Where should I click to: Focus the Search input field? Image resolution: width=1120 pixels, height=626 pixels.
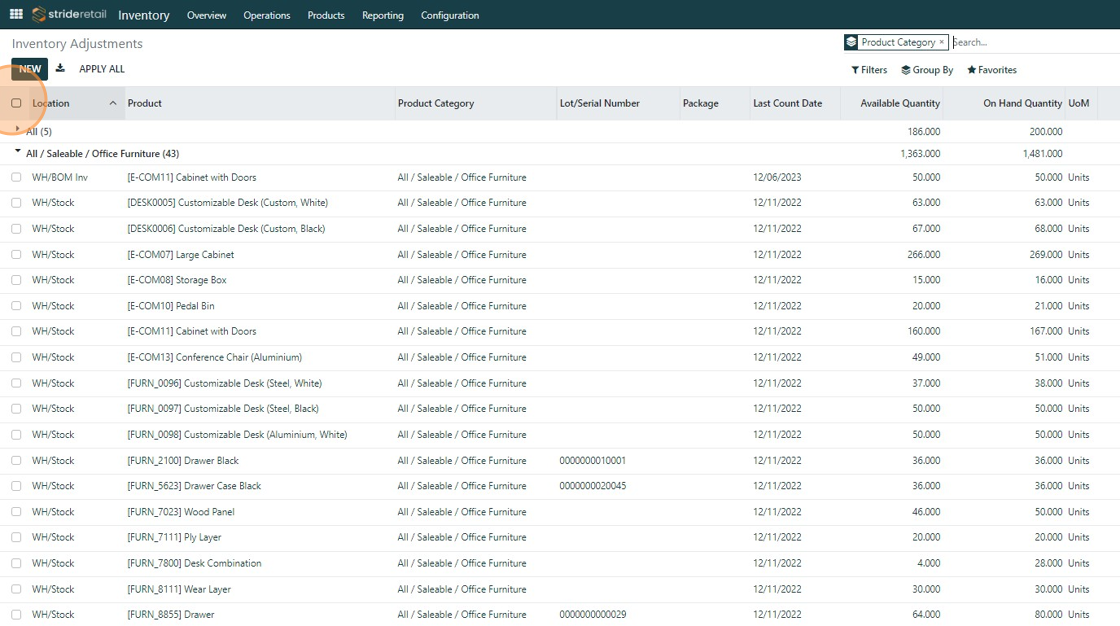tap(1030, 43)
